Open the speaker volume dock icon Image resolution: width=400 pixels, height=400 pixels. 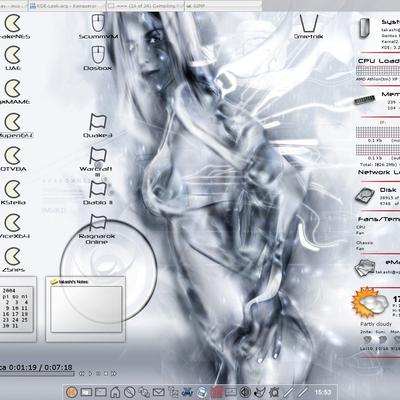click(246, 392)
